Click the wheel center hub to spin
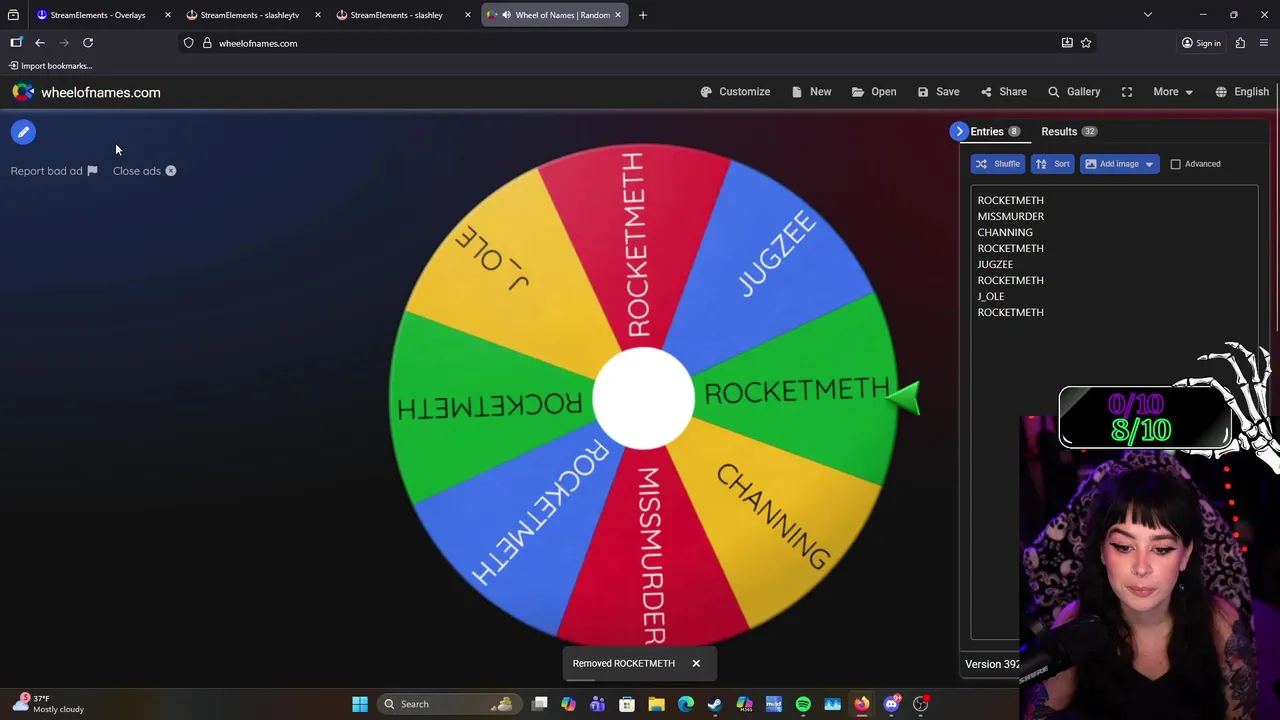1280x720 pixels. (643, 398)
